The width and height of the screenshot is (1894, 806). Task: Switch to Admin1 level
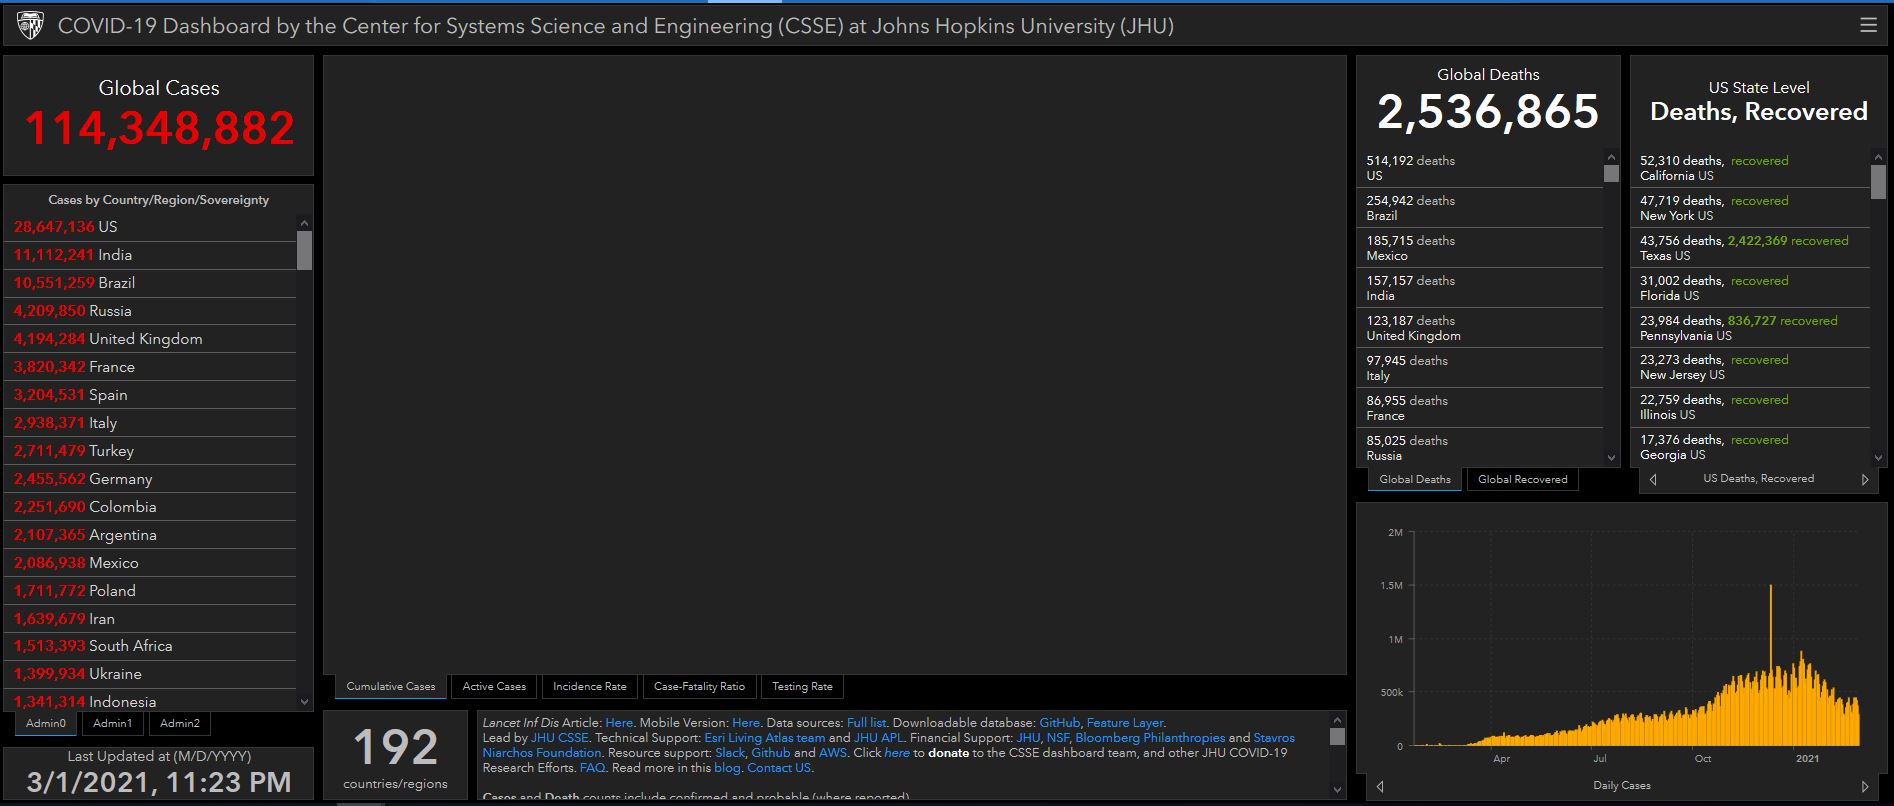click(x=112, y=723)
